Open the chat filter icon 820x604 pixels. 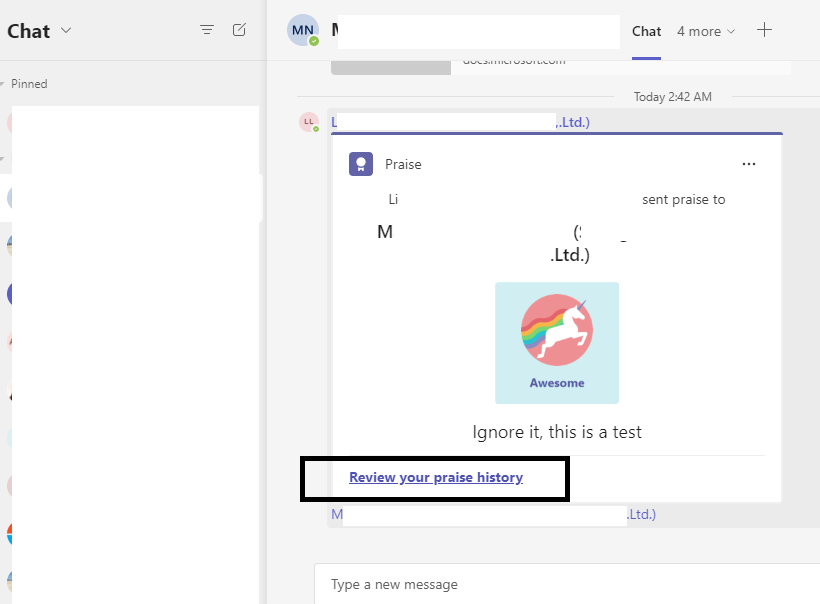(x=207, y=30)
